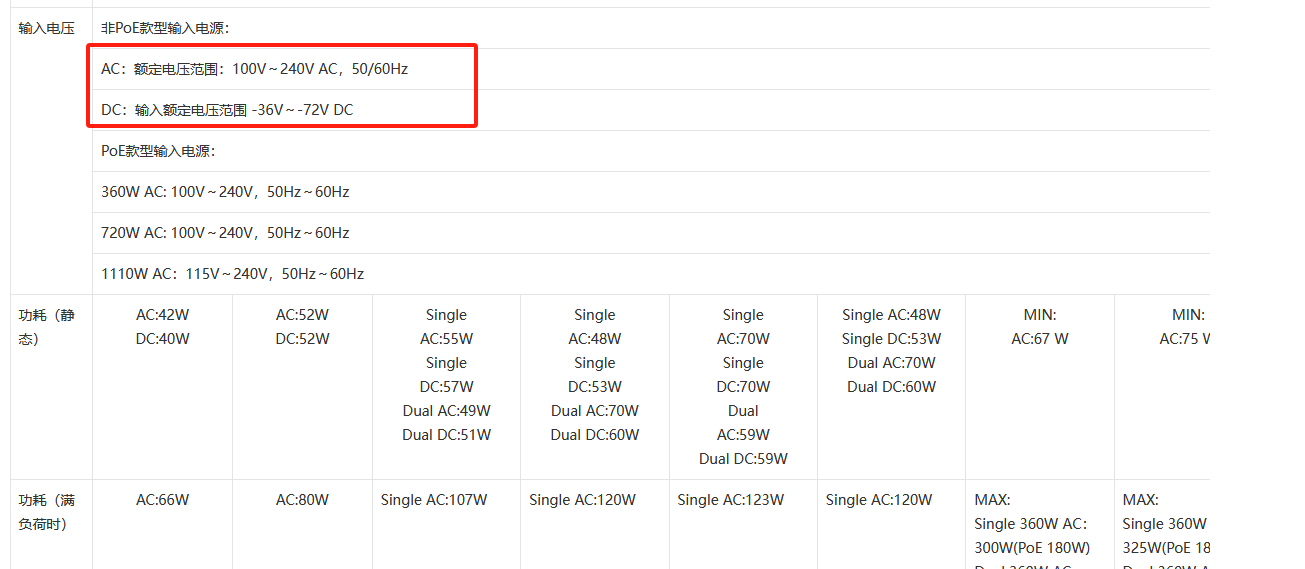
Task: Click the 720W AC input power row
Action: (225, 233)
